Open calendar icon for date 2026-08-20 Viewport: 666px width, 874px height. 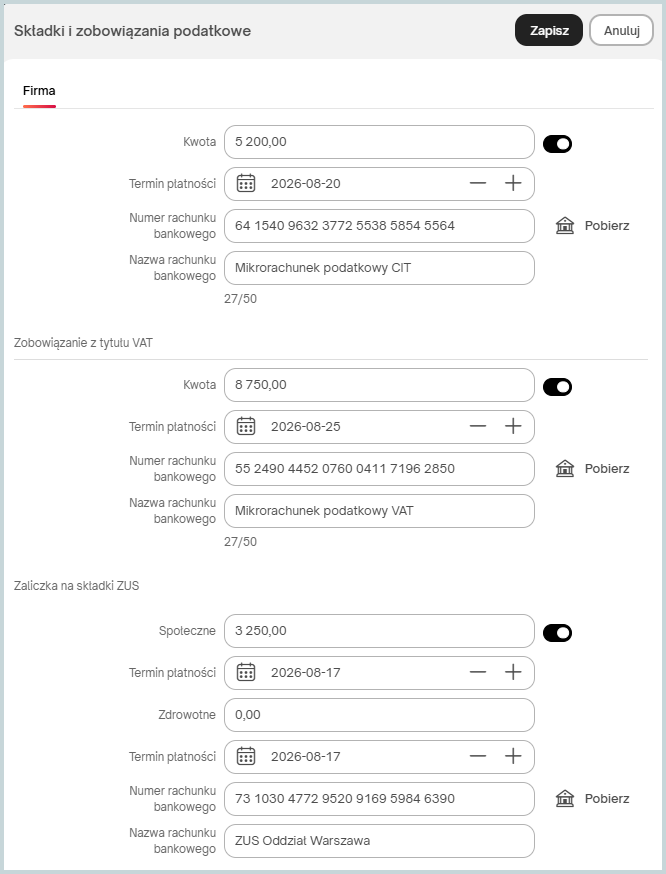click(246, 183)
